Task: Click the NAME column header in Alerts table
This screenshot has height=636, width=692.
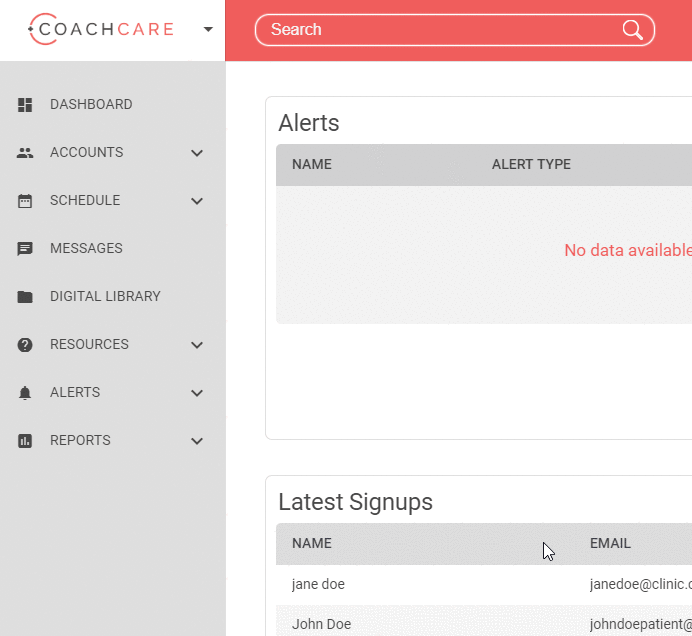Action: coord(312,165)
